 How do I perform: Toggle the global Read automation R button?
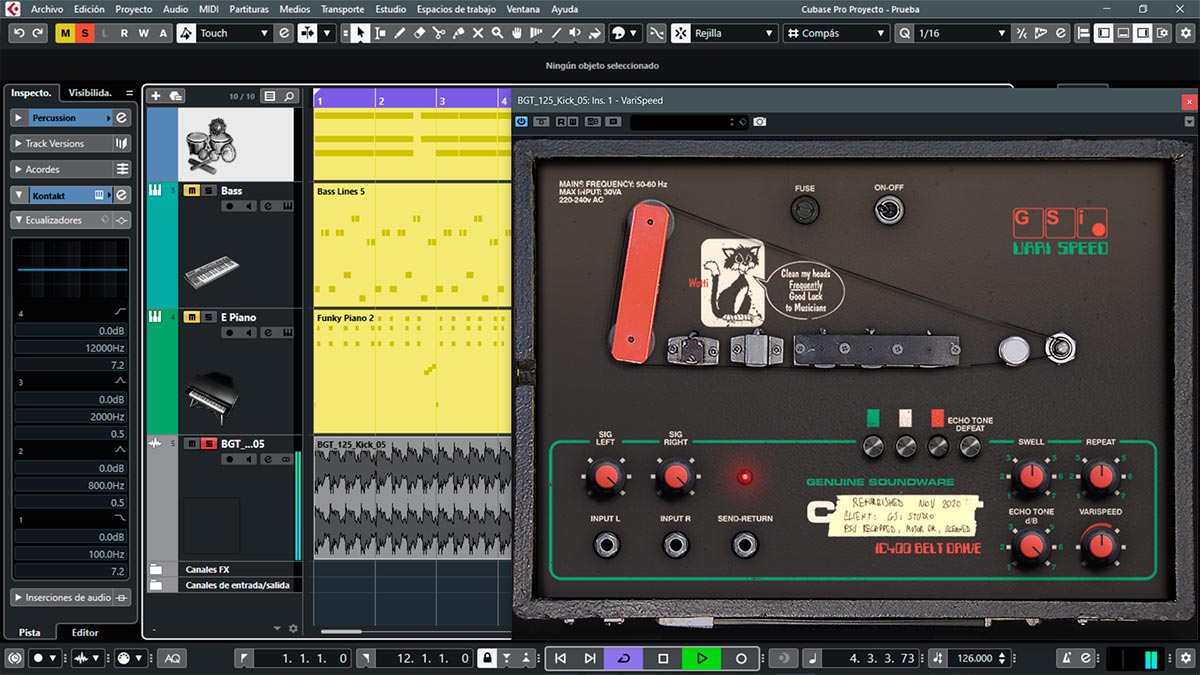[124, 33]
